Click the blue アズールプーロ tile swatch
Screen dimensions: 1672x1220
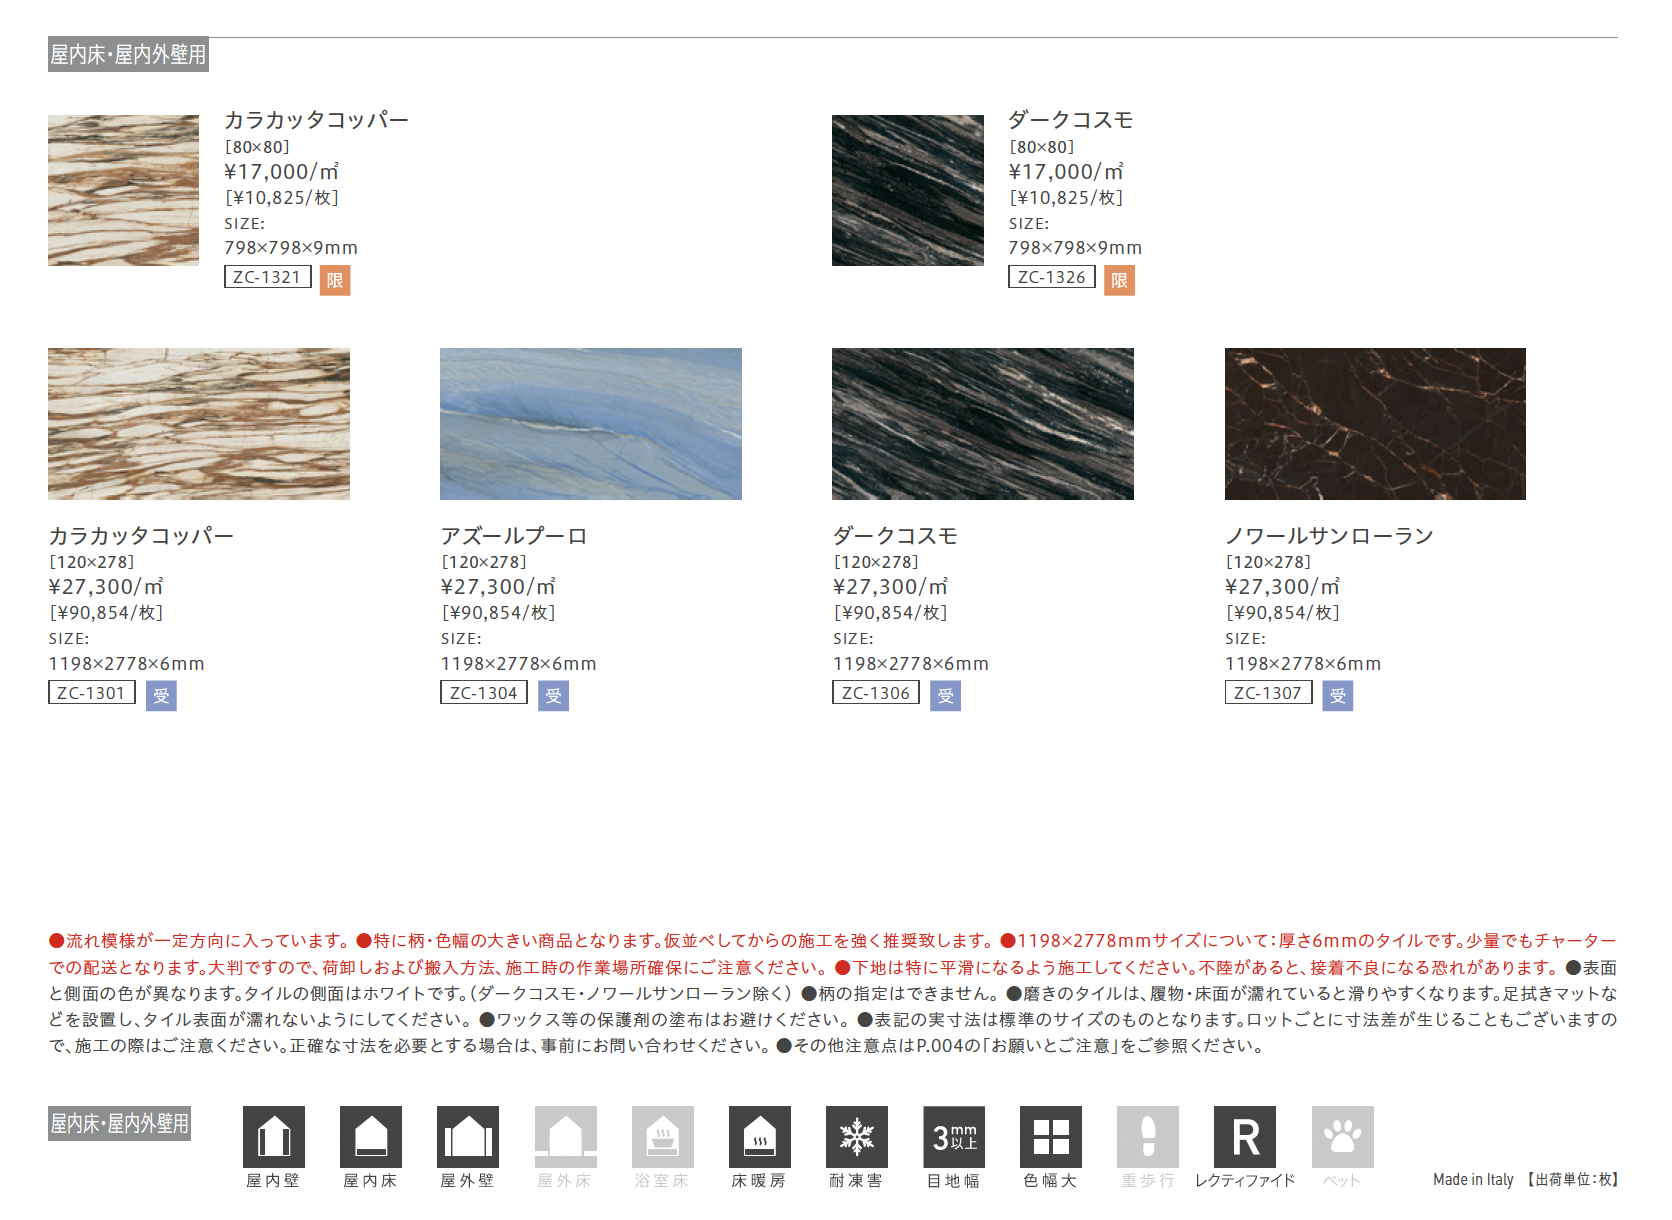click(x=590, y=424)
